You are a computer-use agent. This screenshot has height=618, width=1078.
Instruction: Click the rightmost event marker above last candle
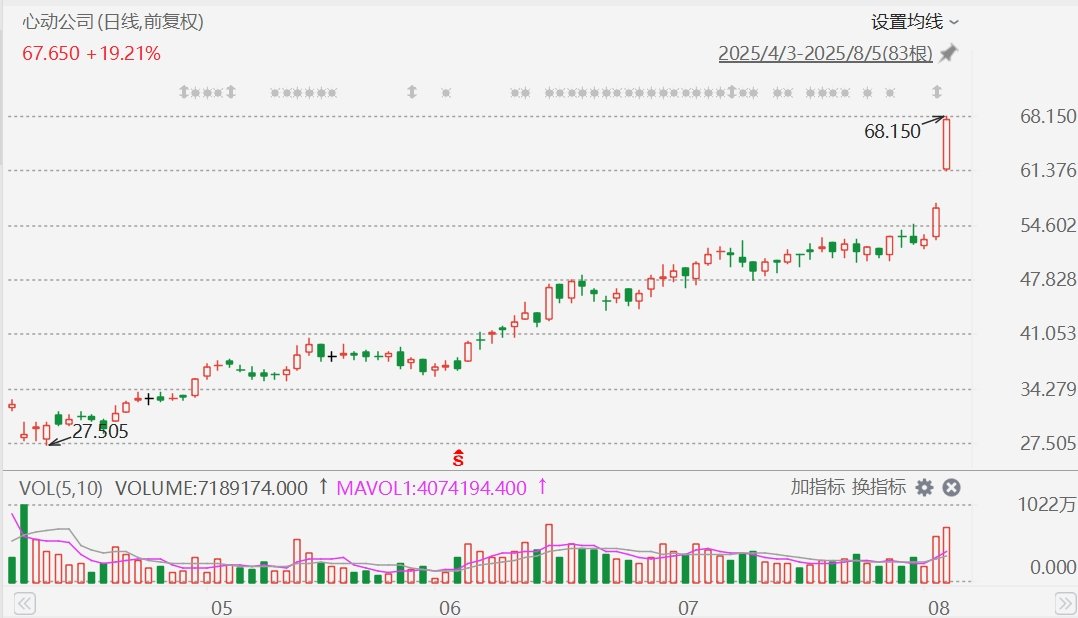tap(936, 91)
